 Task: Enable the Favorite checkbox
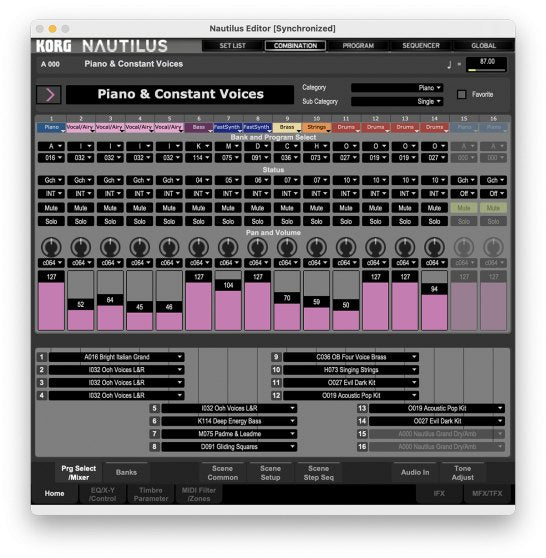[x=462, y=94]
